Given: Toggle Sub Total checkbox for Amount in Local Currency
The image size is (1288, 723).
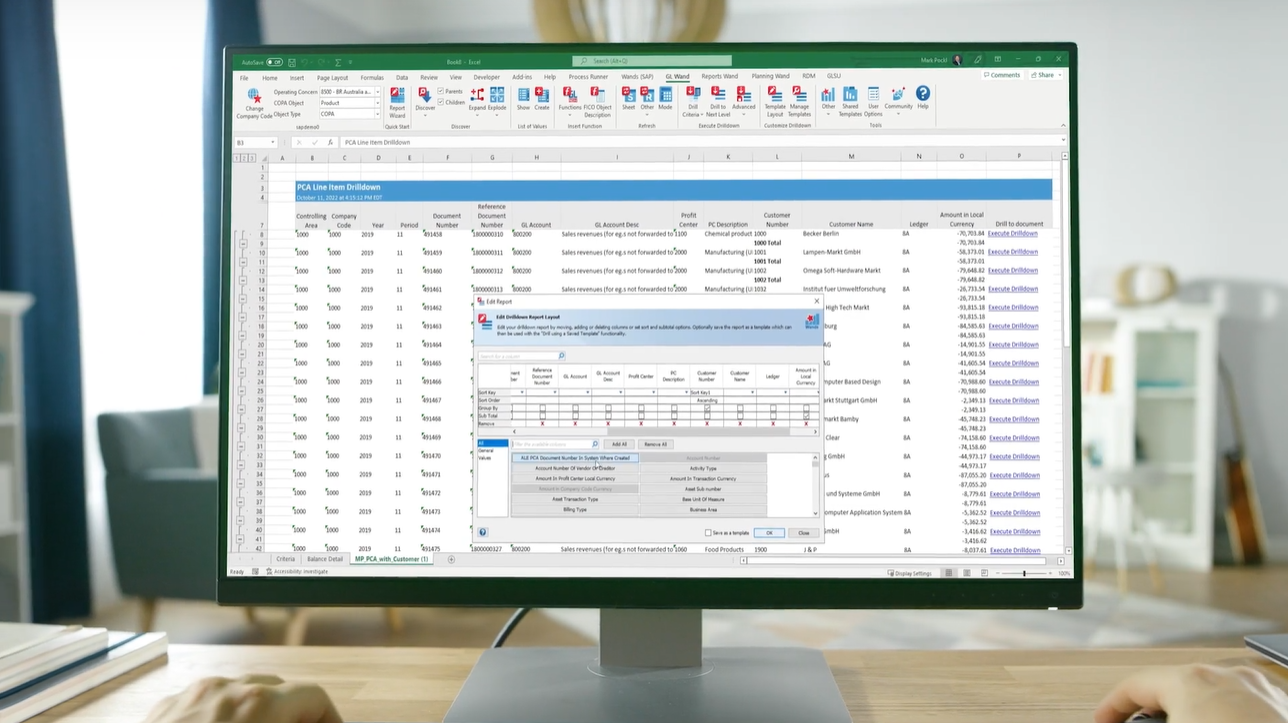Looking at the screenshot, I should click(x=806, y=415).
